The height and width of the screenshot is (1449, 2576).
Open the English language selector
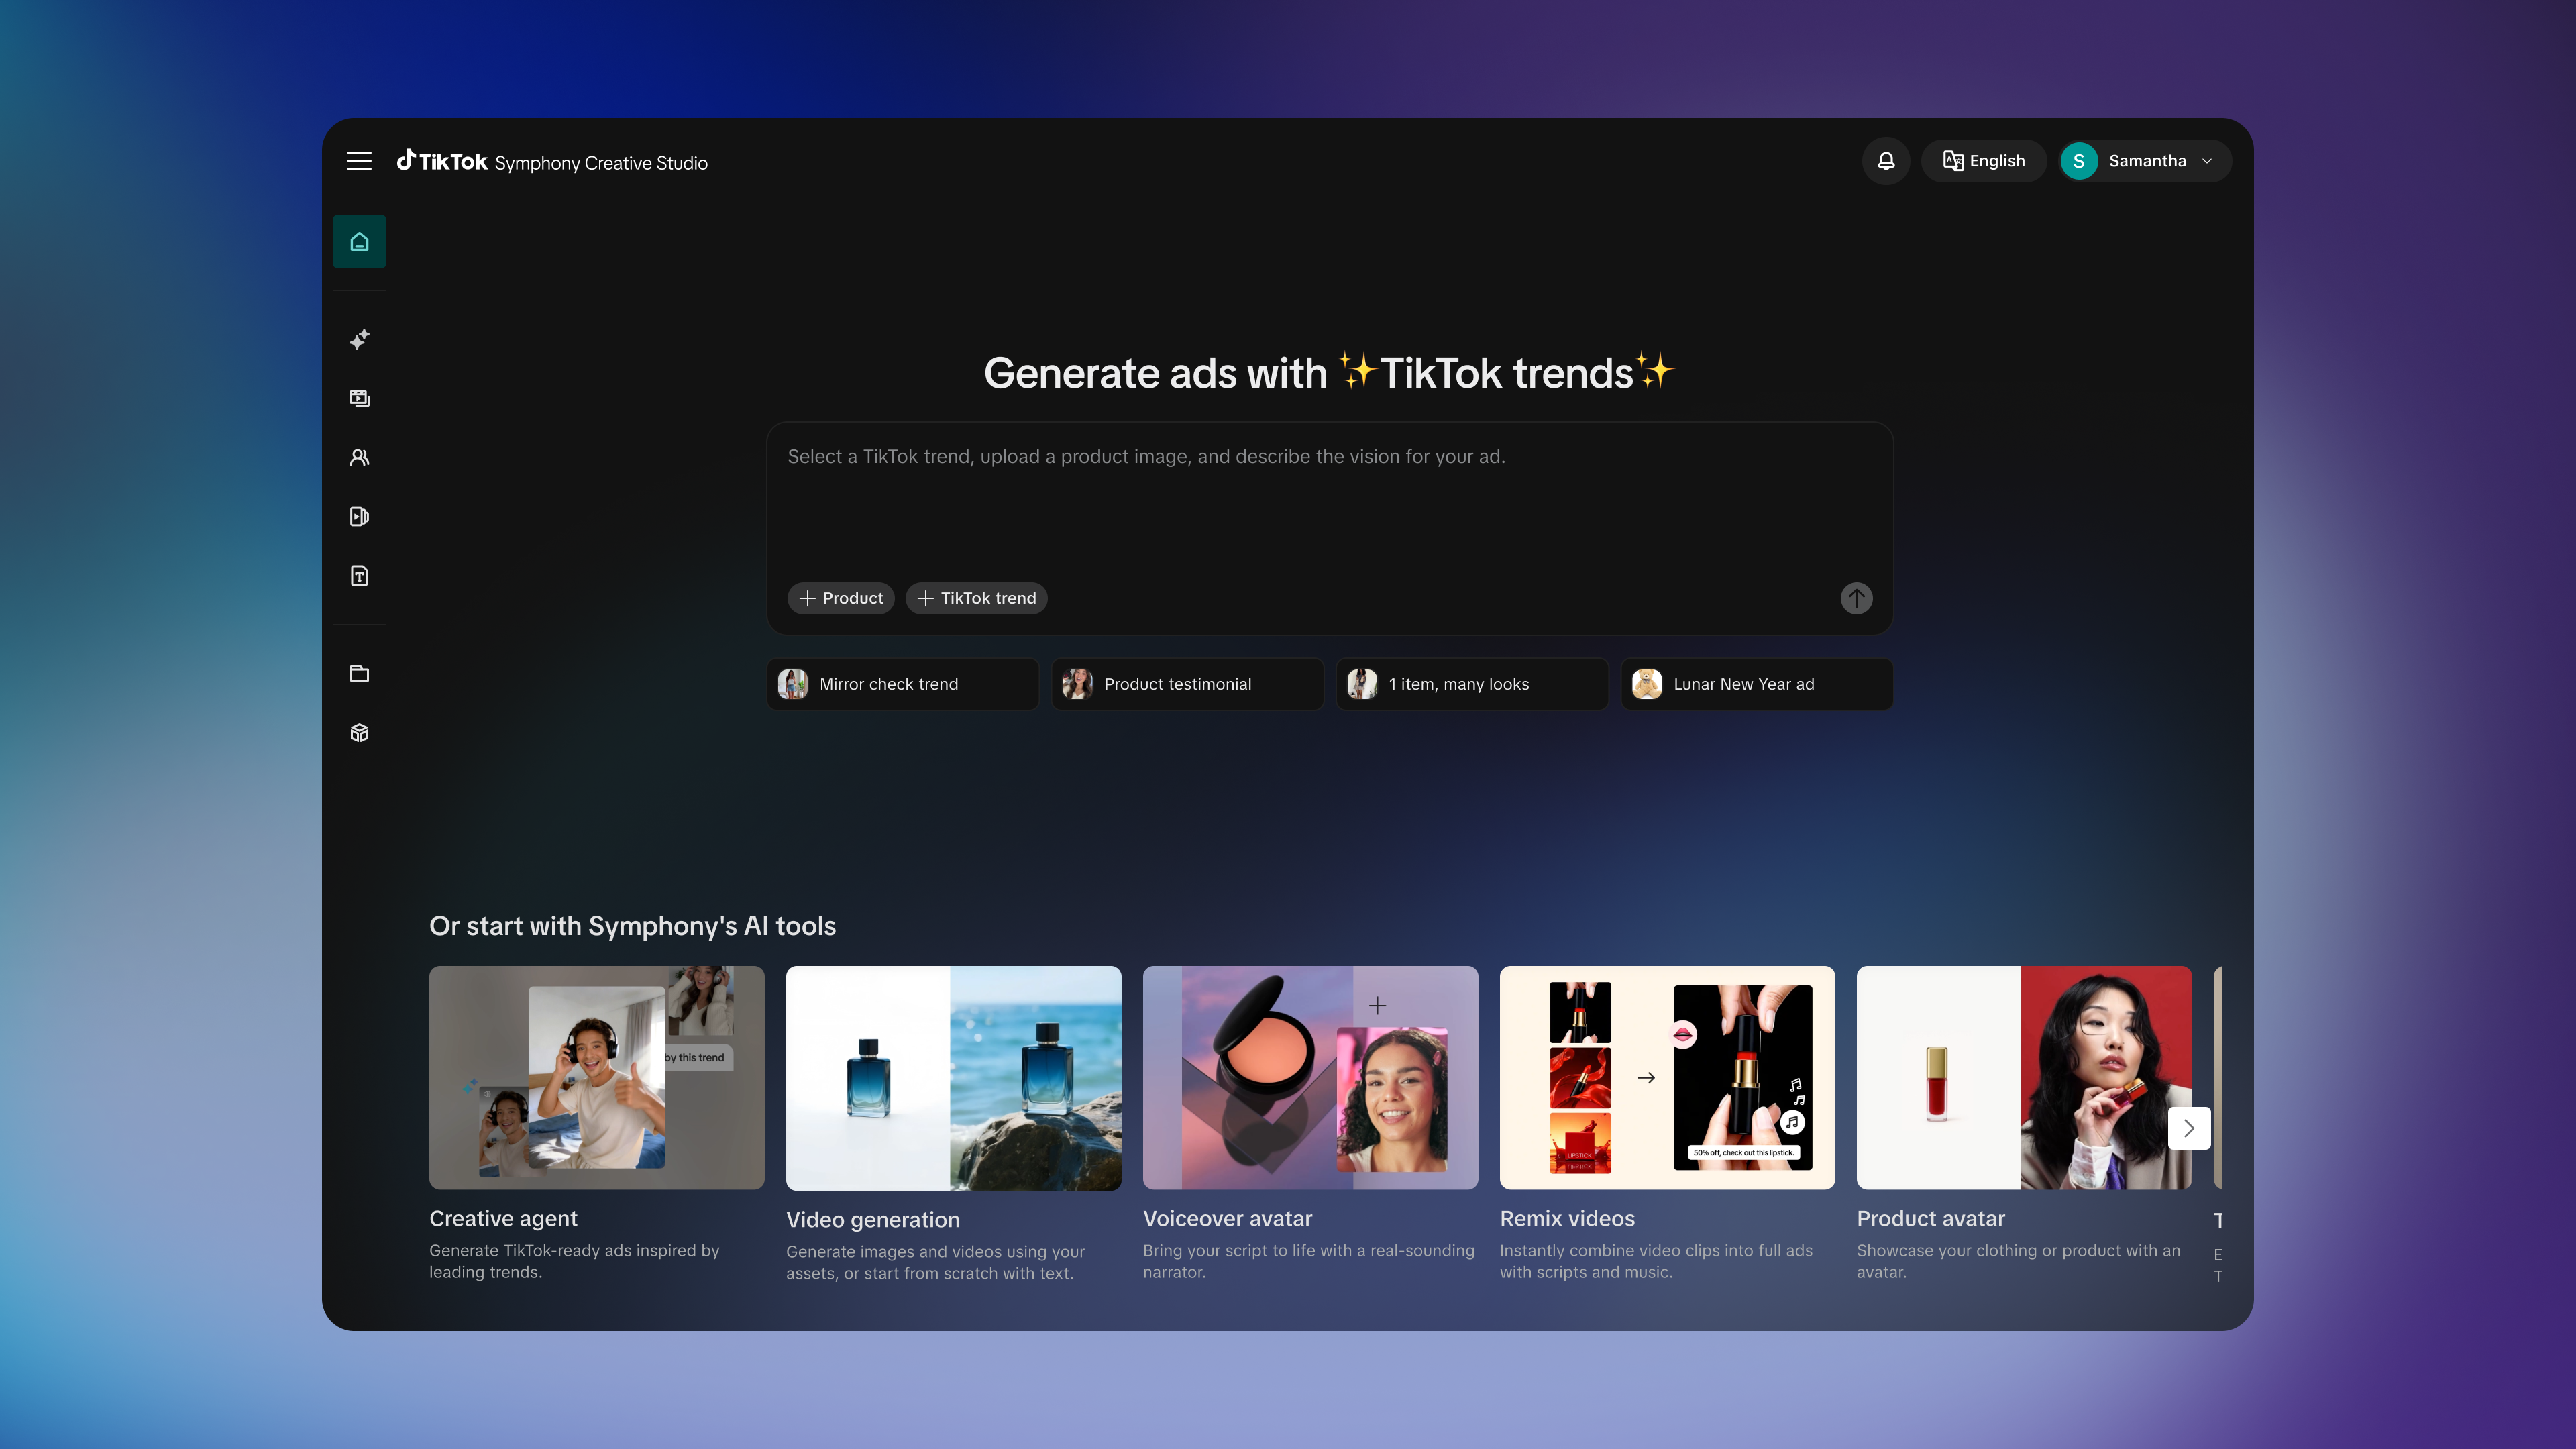(1983, 160)
